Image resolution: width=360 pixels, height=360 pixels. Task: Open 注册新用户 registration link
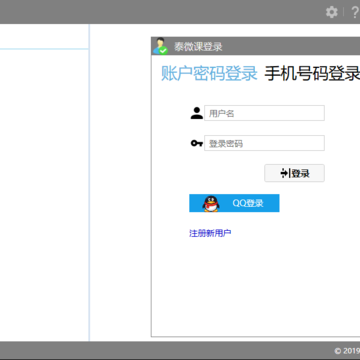210,233
